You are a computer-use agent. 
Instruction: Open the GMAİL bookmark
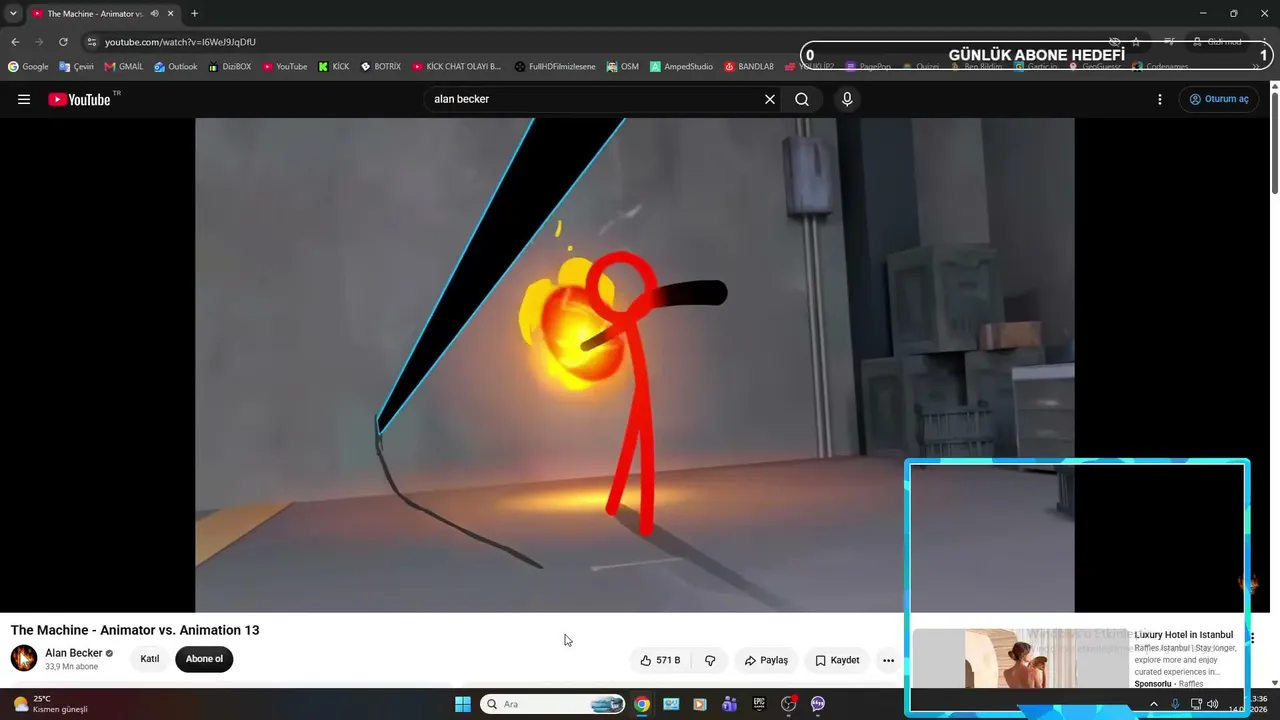click(124, 67)
